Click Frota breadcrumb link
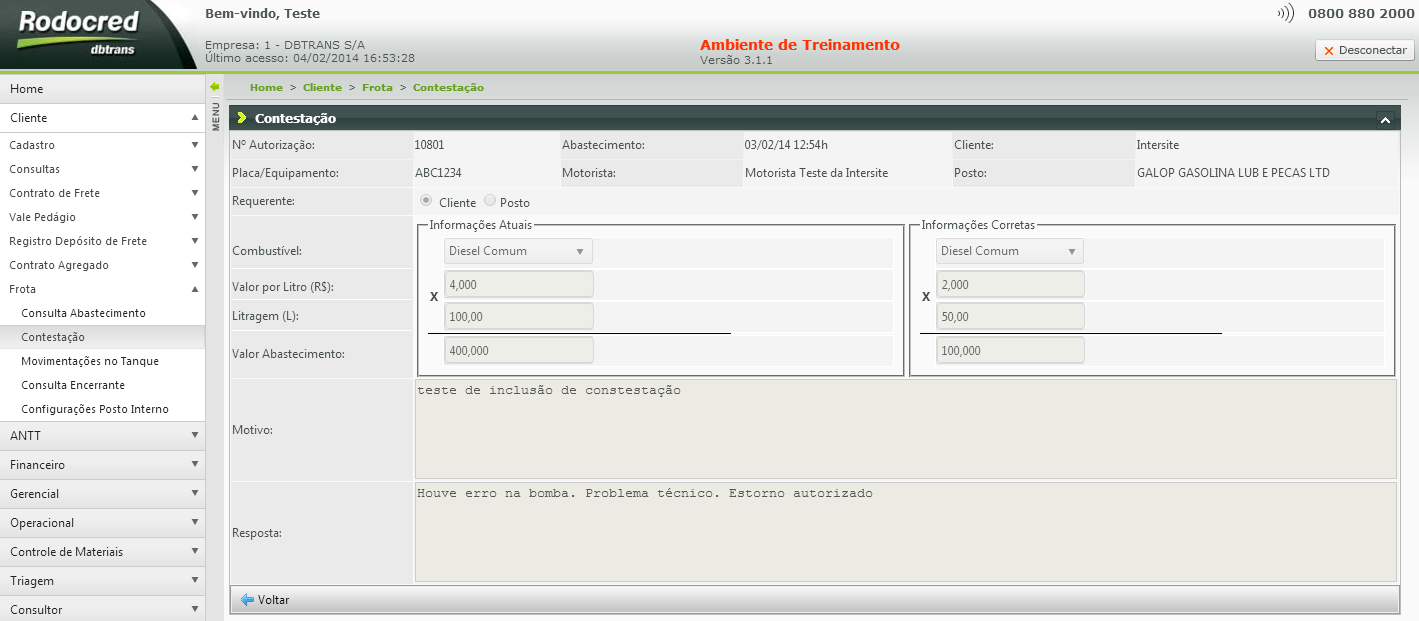This screenshot has height=621, width=1419. [377, 88]
